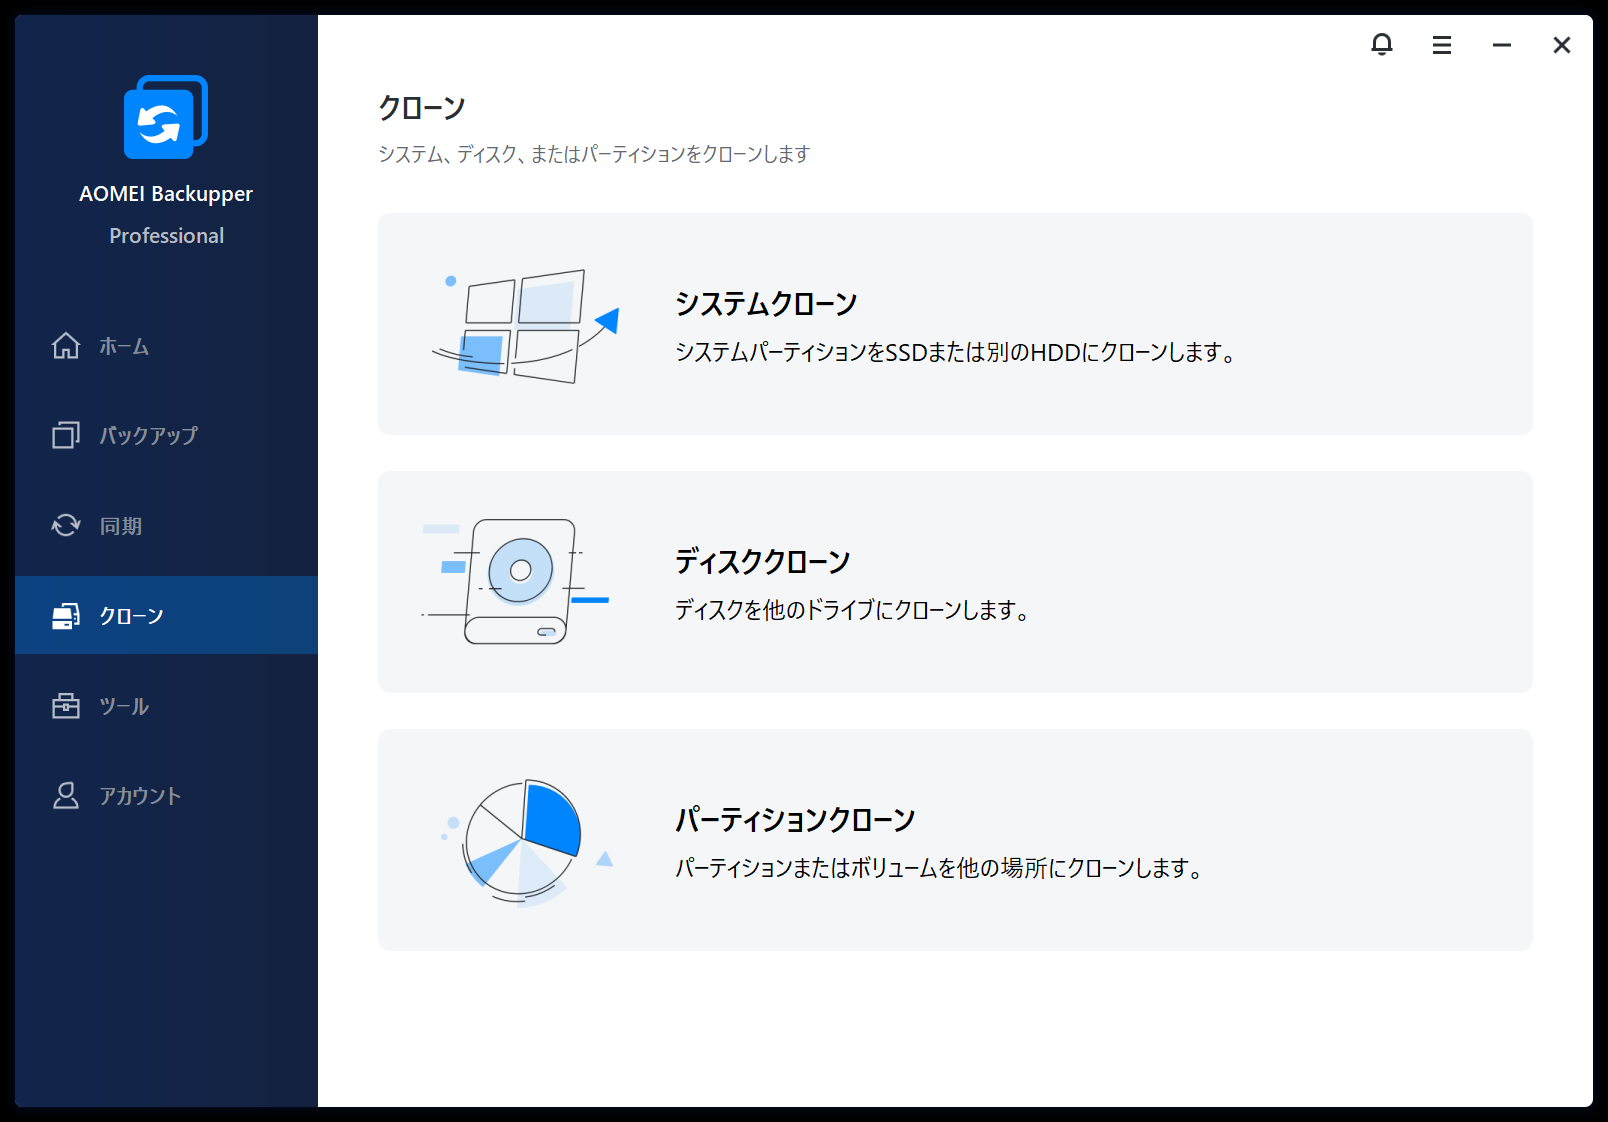Viewport: 1608px width, 1122px height.
Task: Click the AOMEI Backupper logo icon
Action: coord(165,117)
